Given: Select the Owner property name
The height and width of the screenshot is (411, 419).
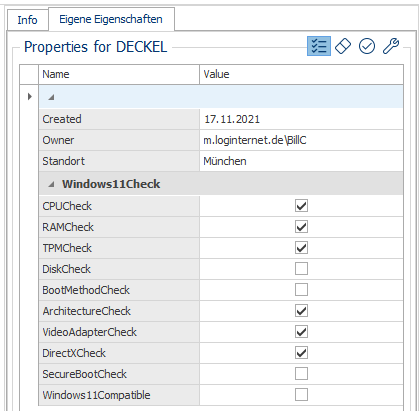Looking at the screenshot, I should [119, 140].
